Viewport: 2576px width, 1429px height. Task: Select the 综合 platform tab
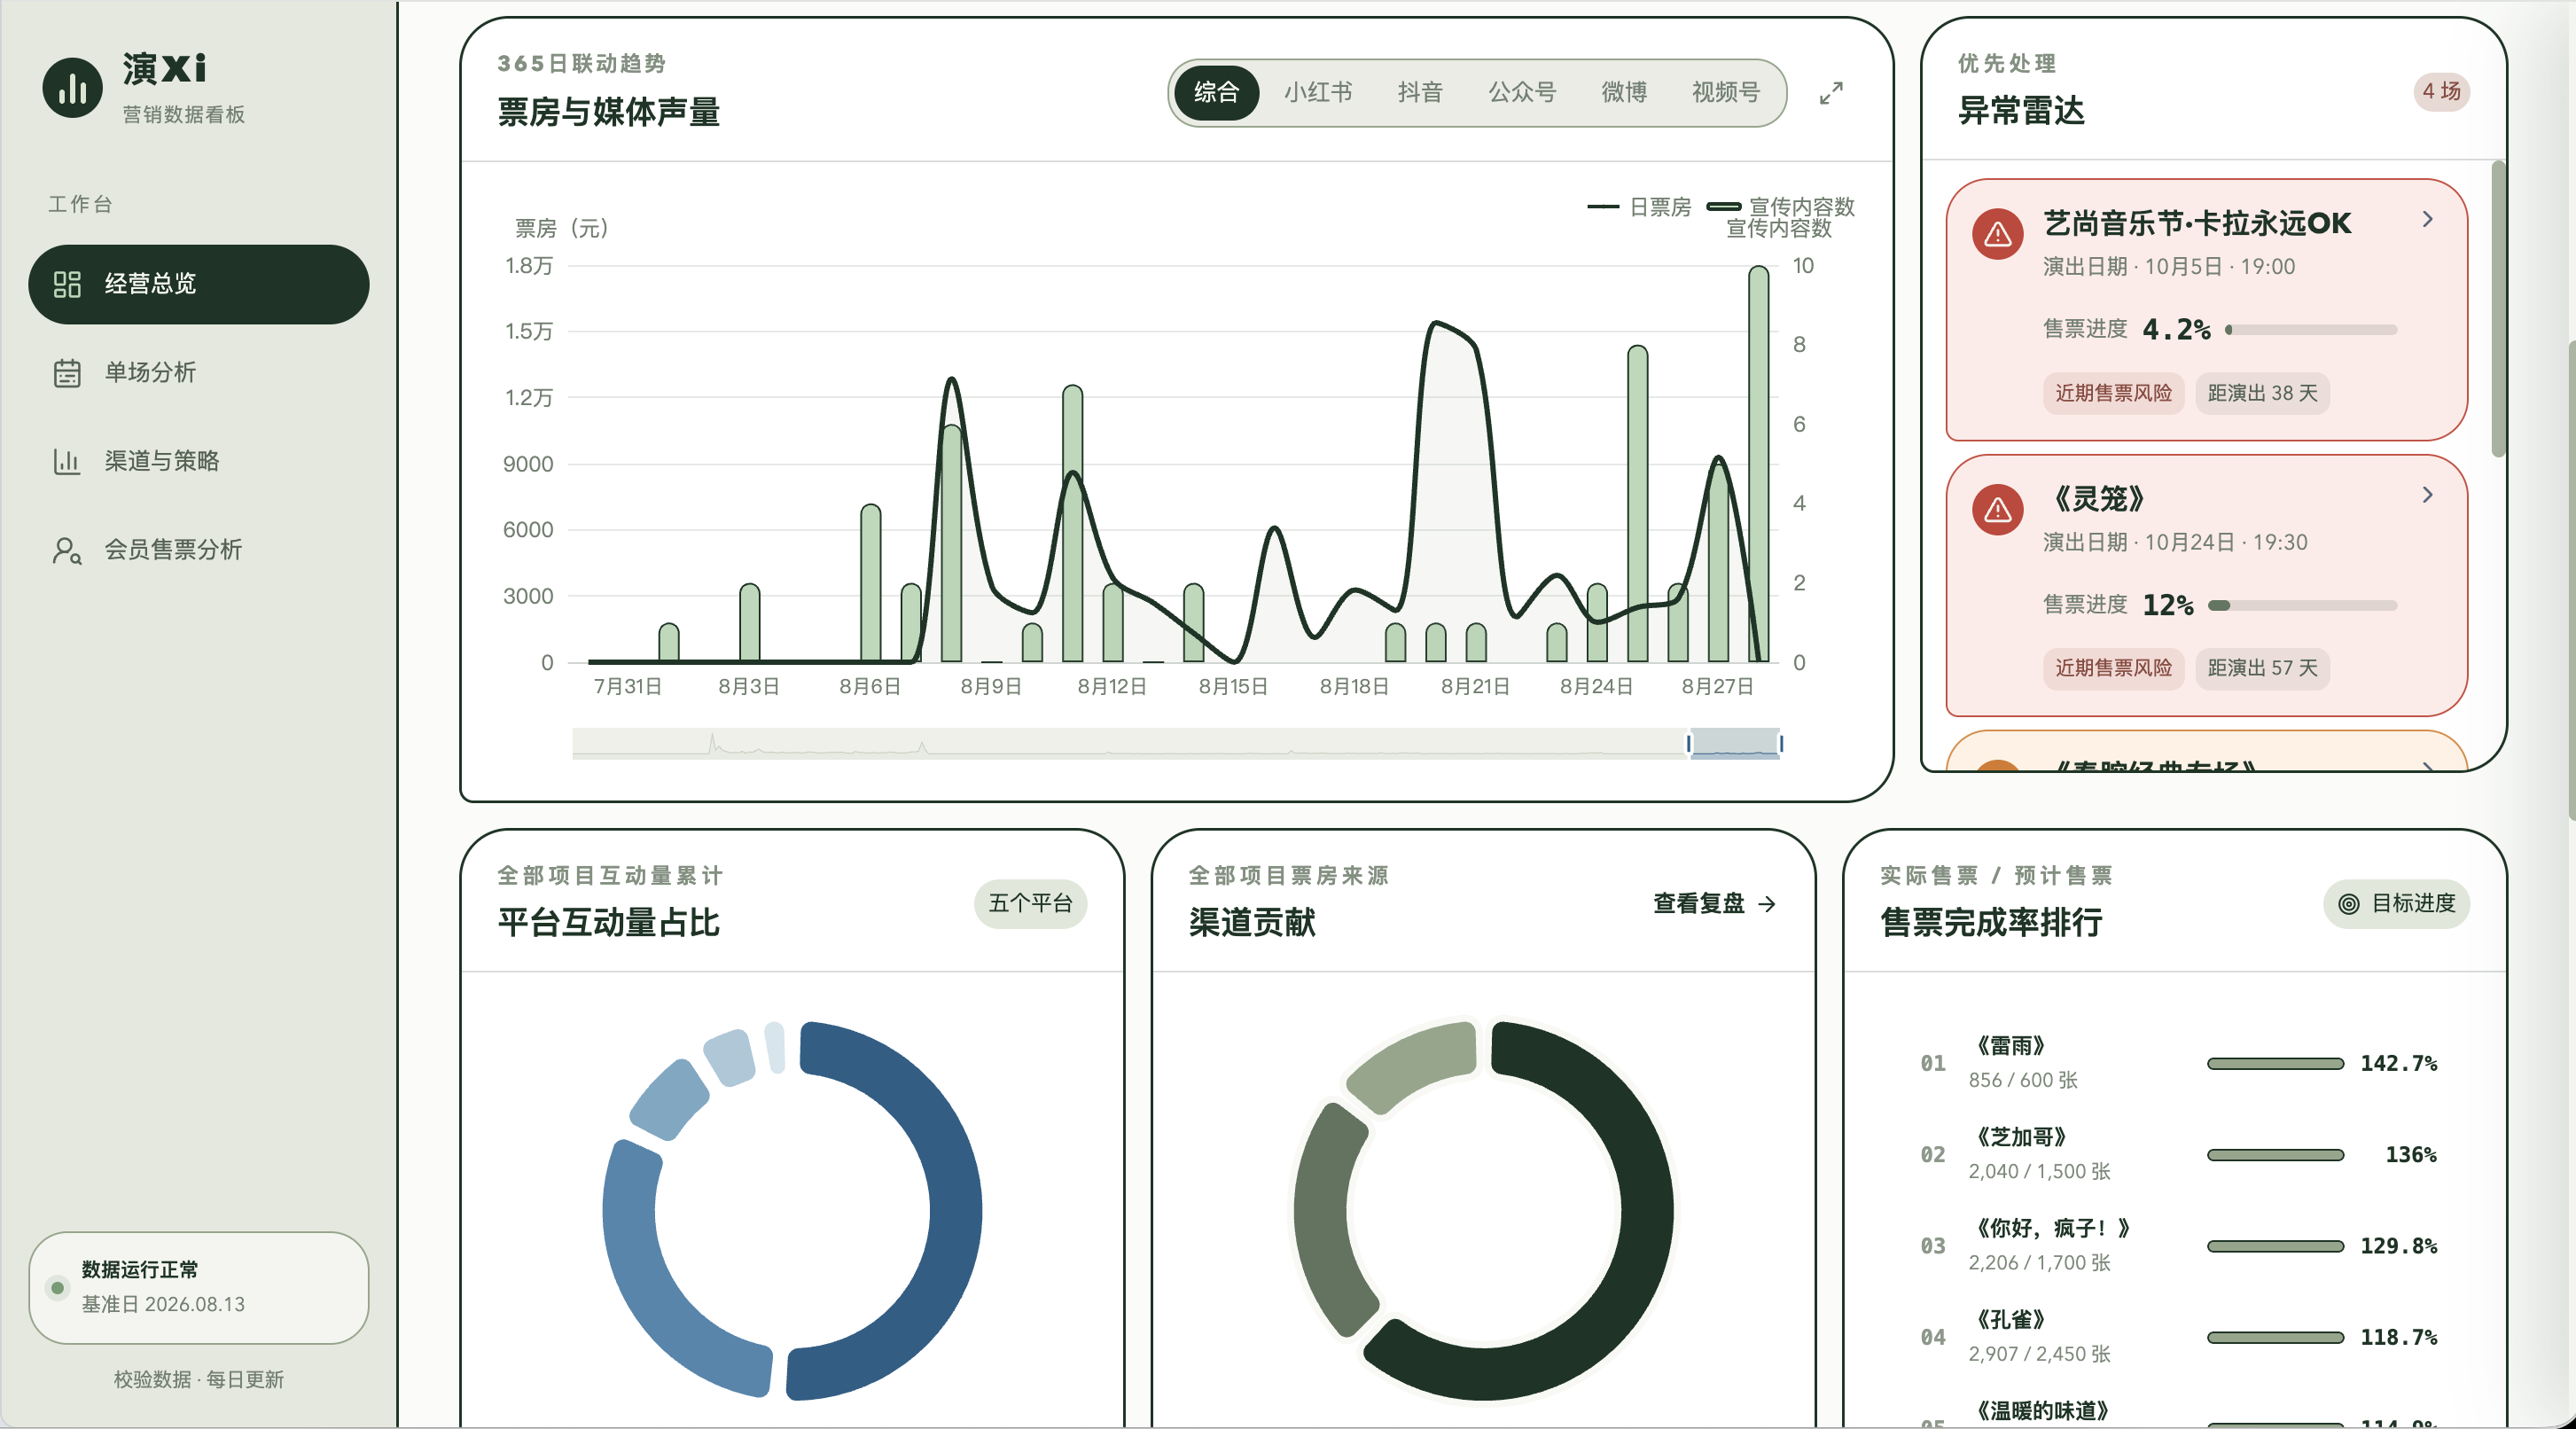(x=1216, y=92)
